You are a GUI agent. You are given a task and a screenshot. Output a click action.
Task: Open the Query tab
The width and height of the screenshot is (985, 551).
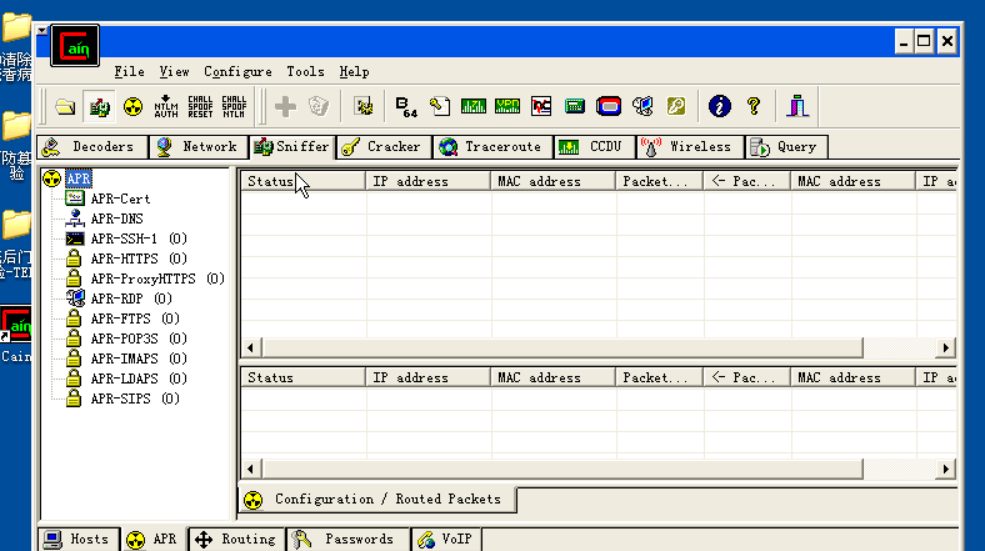coord(786,147)
